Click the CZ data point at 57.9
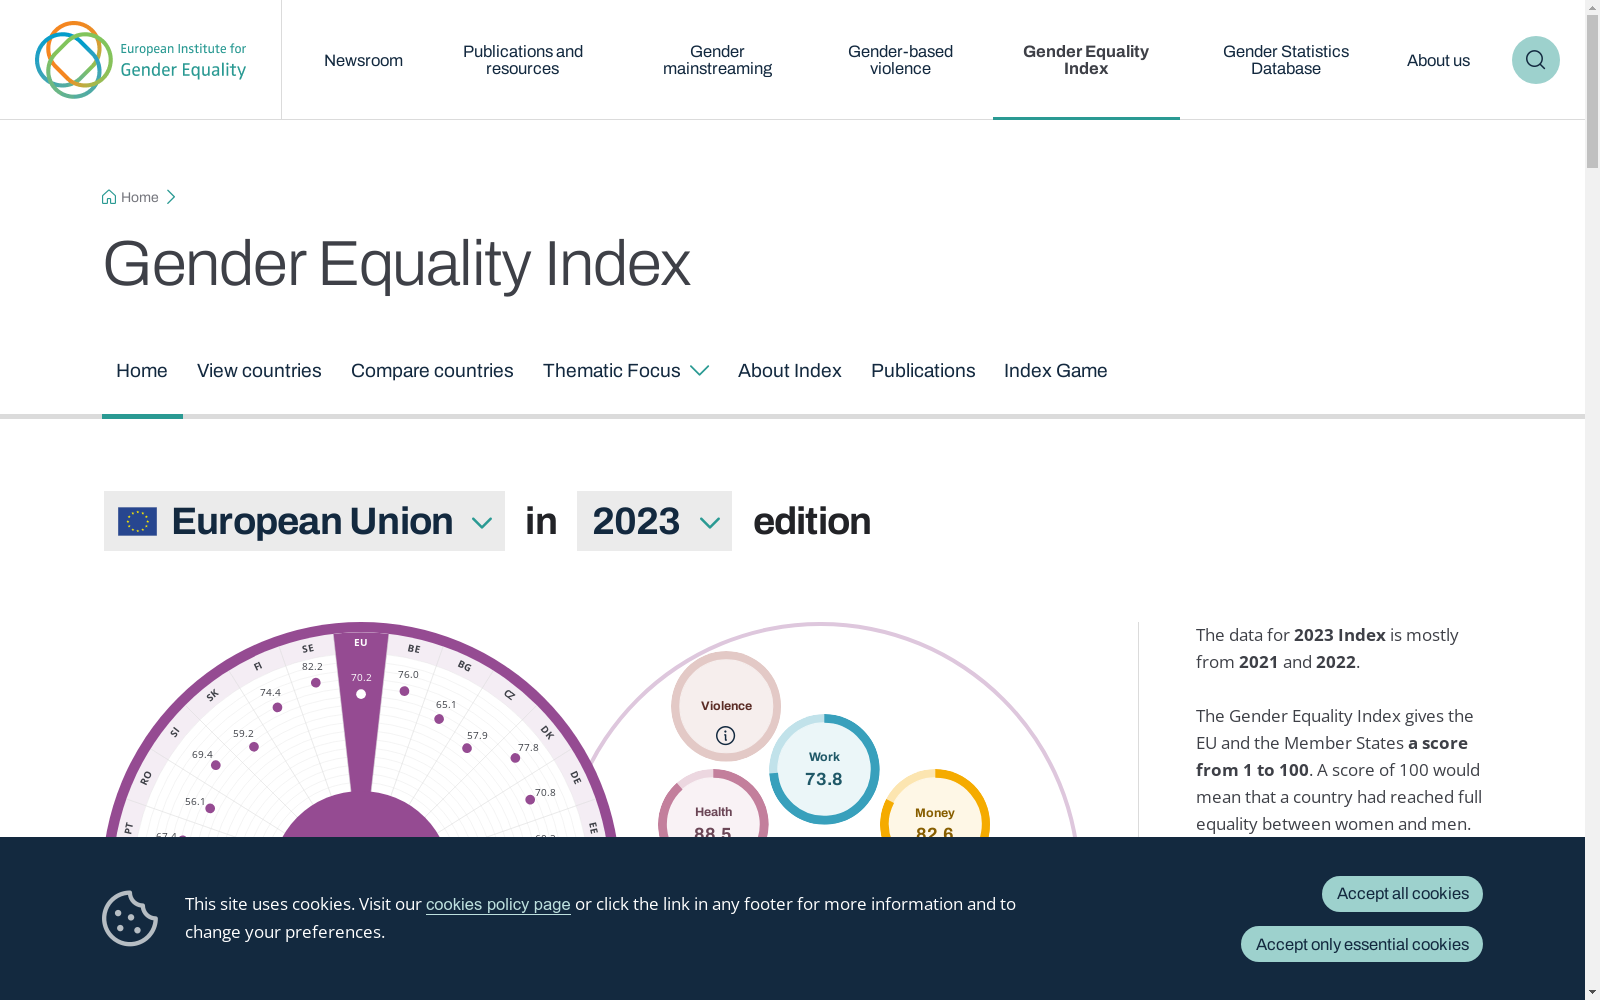1600x1000 pixels. [467, 748]
